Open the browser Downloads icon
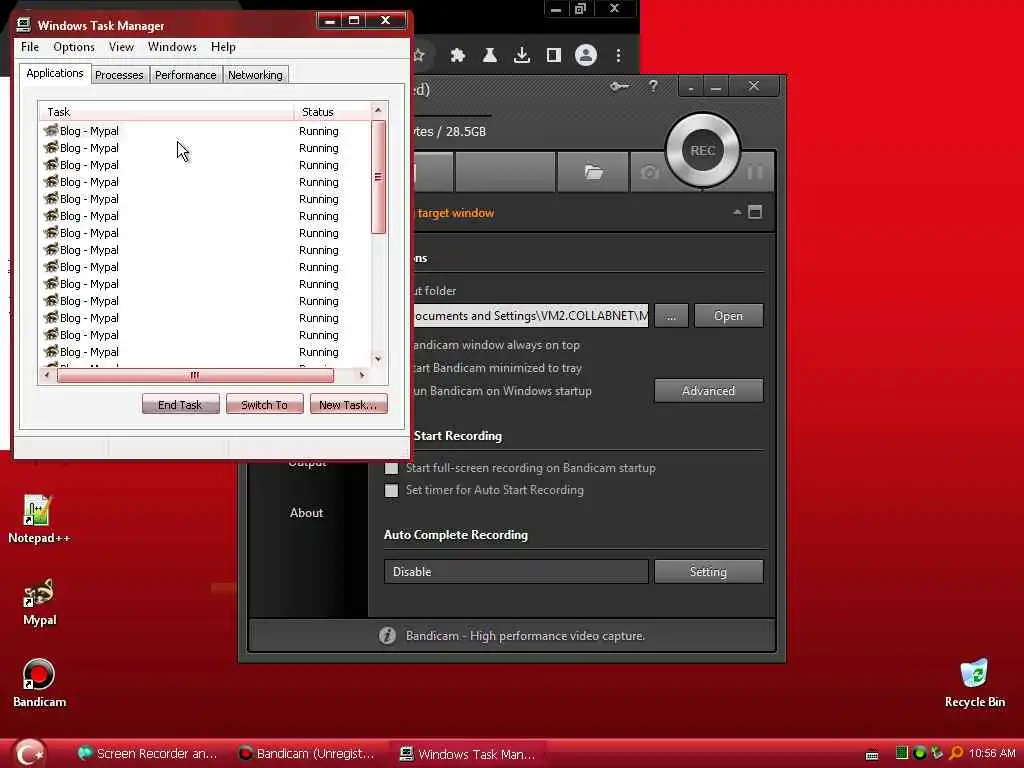Screen dimensions: 1024x768 (521, 55)
